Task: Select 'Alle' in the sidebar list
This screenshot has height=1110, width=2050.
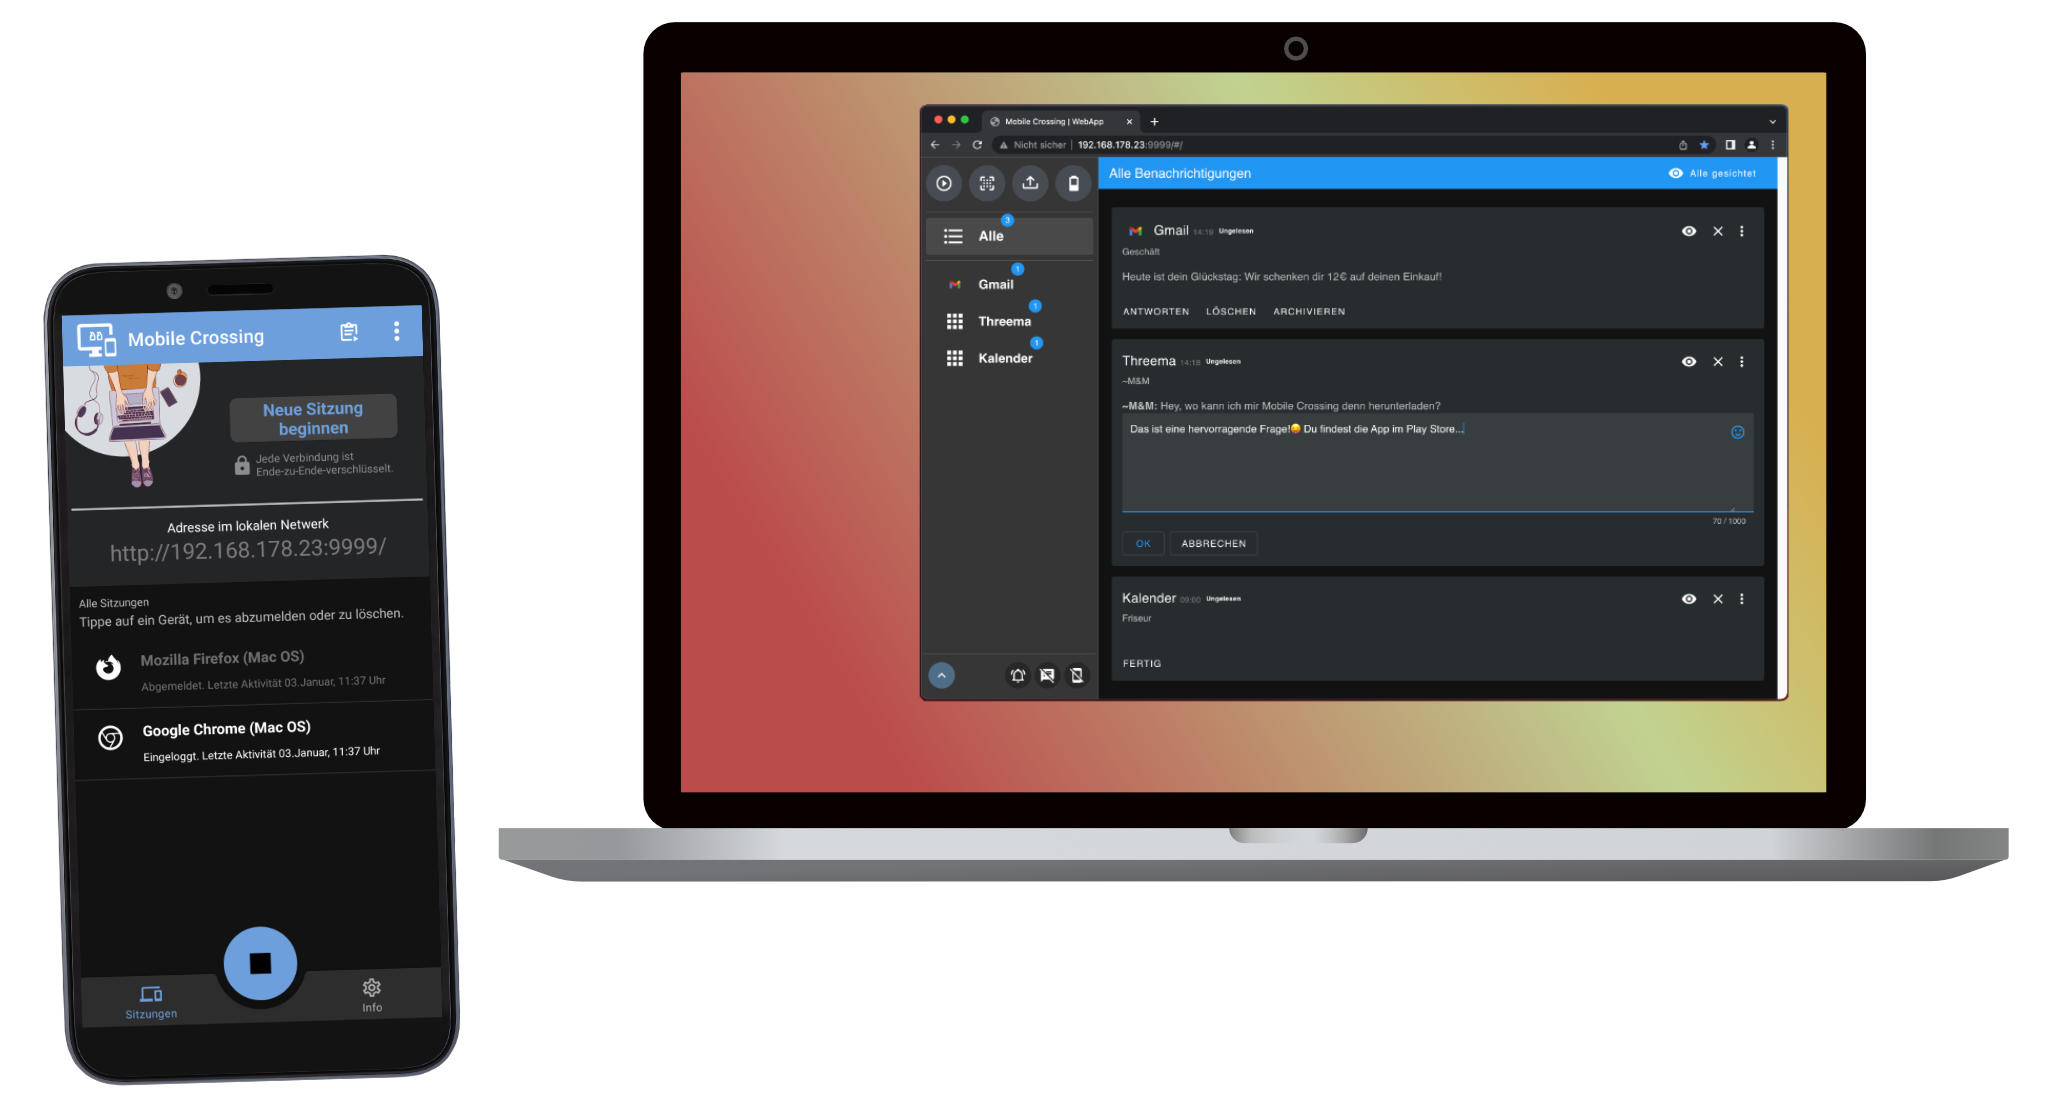Action: point(1009,237)
